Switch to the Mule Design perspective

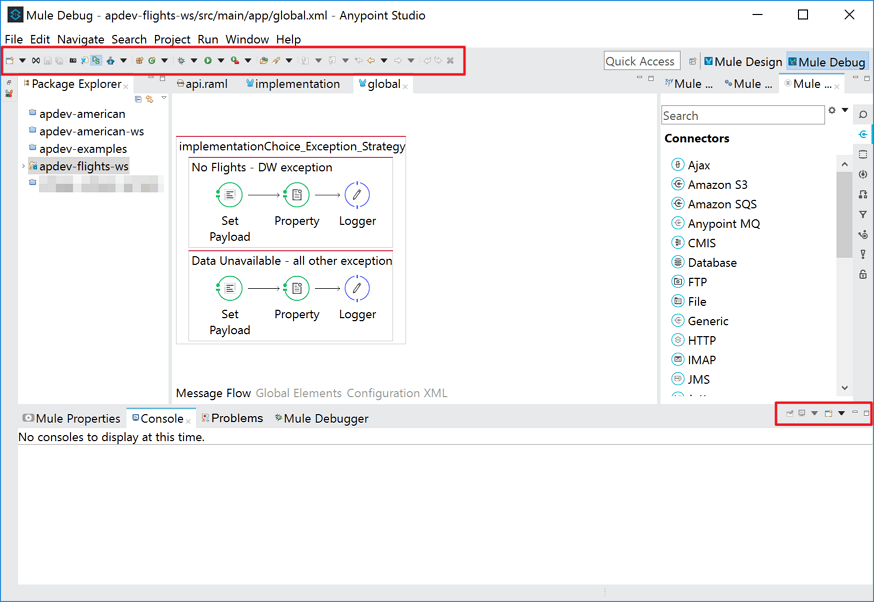tap(743, 61)
